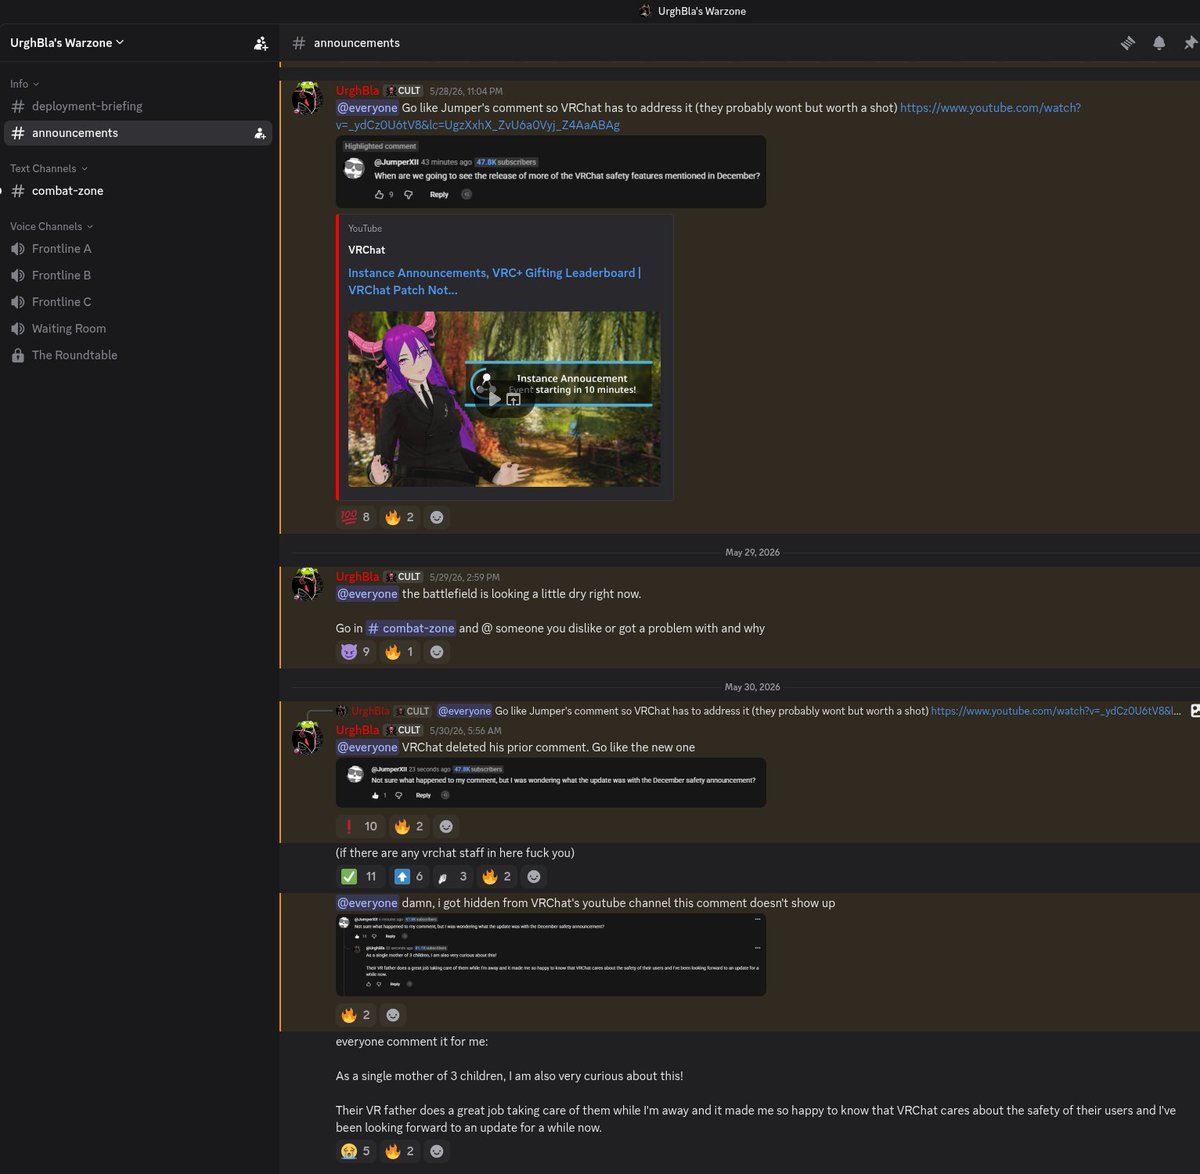
Task: Click the 5/30/26, 5:56 AM timestamp
Action: coord(465,731)
